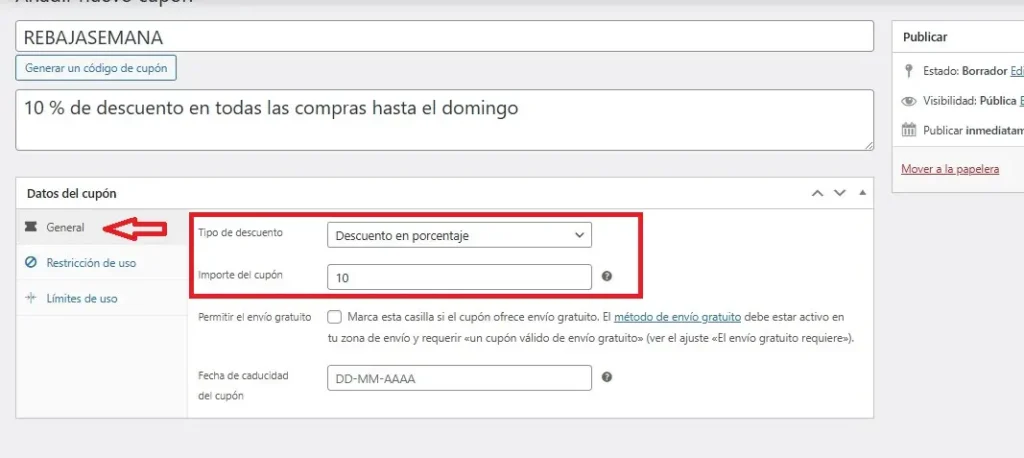The width and height of the screenshot is (1024, 458).
Task: Collapse the Datos del cupón panel
Action: (x=862, y=193)
